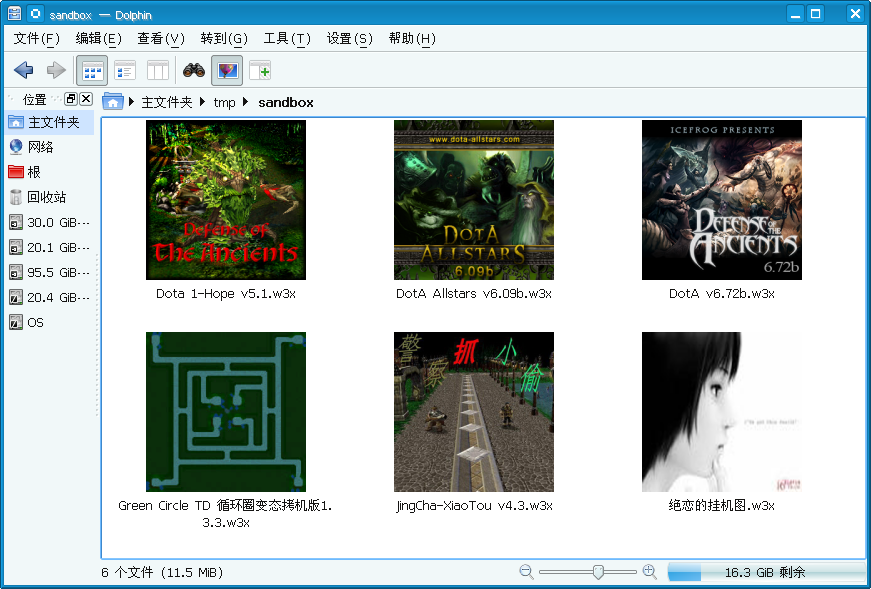Switch to icons view mode
Screen dimensions: 871x589
point(92,71)
